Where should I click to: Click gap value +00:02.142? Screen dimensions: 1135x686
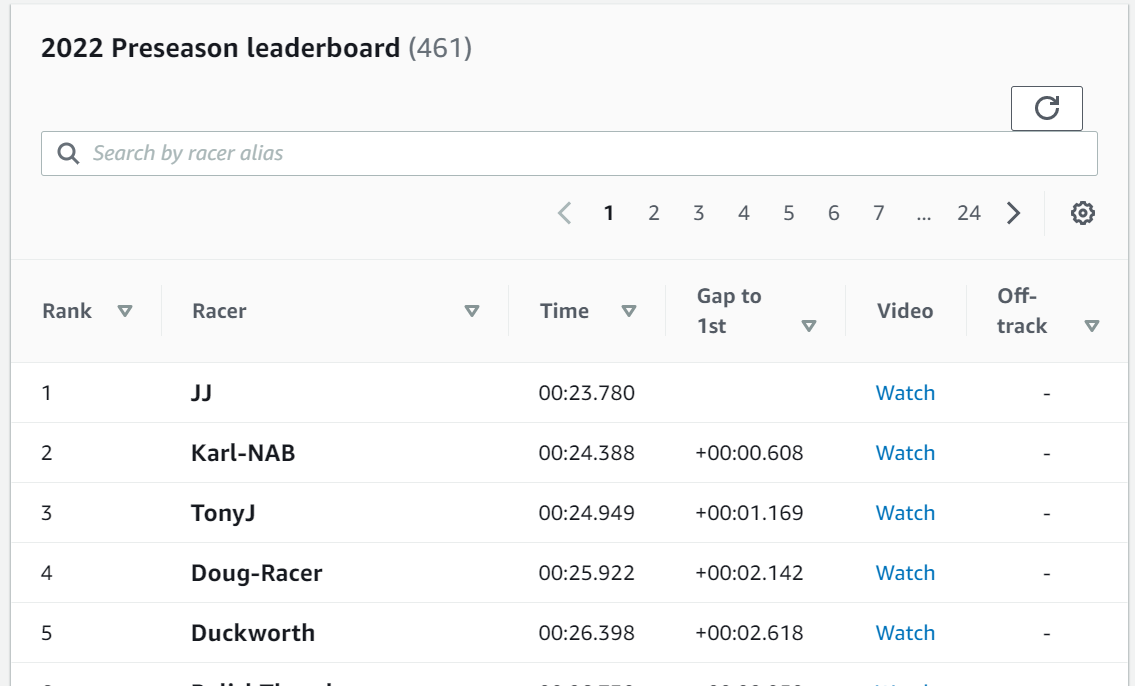(749, 573)
